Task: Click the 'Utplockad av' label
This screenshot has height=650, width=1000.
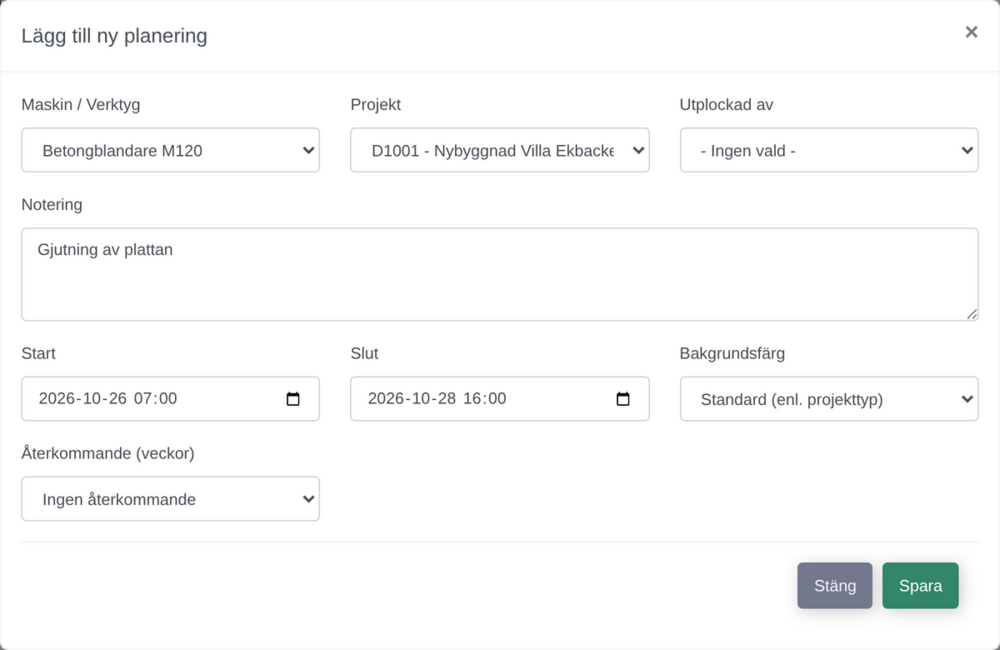Action: click(x=726, y=105)
